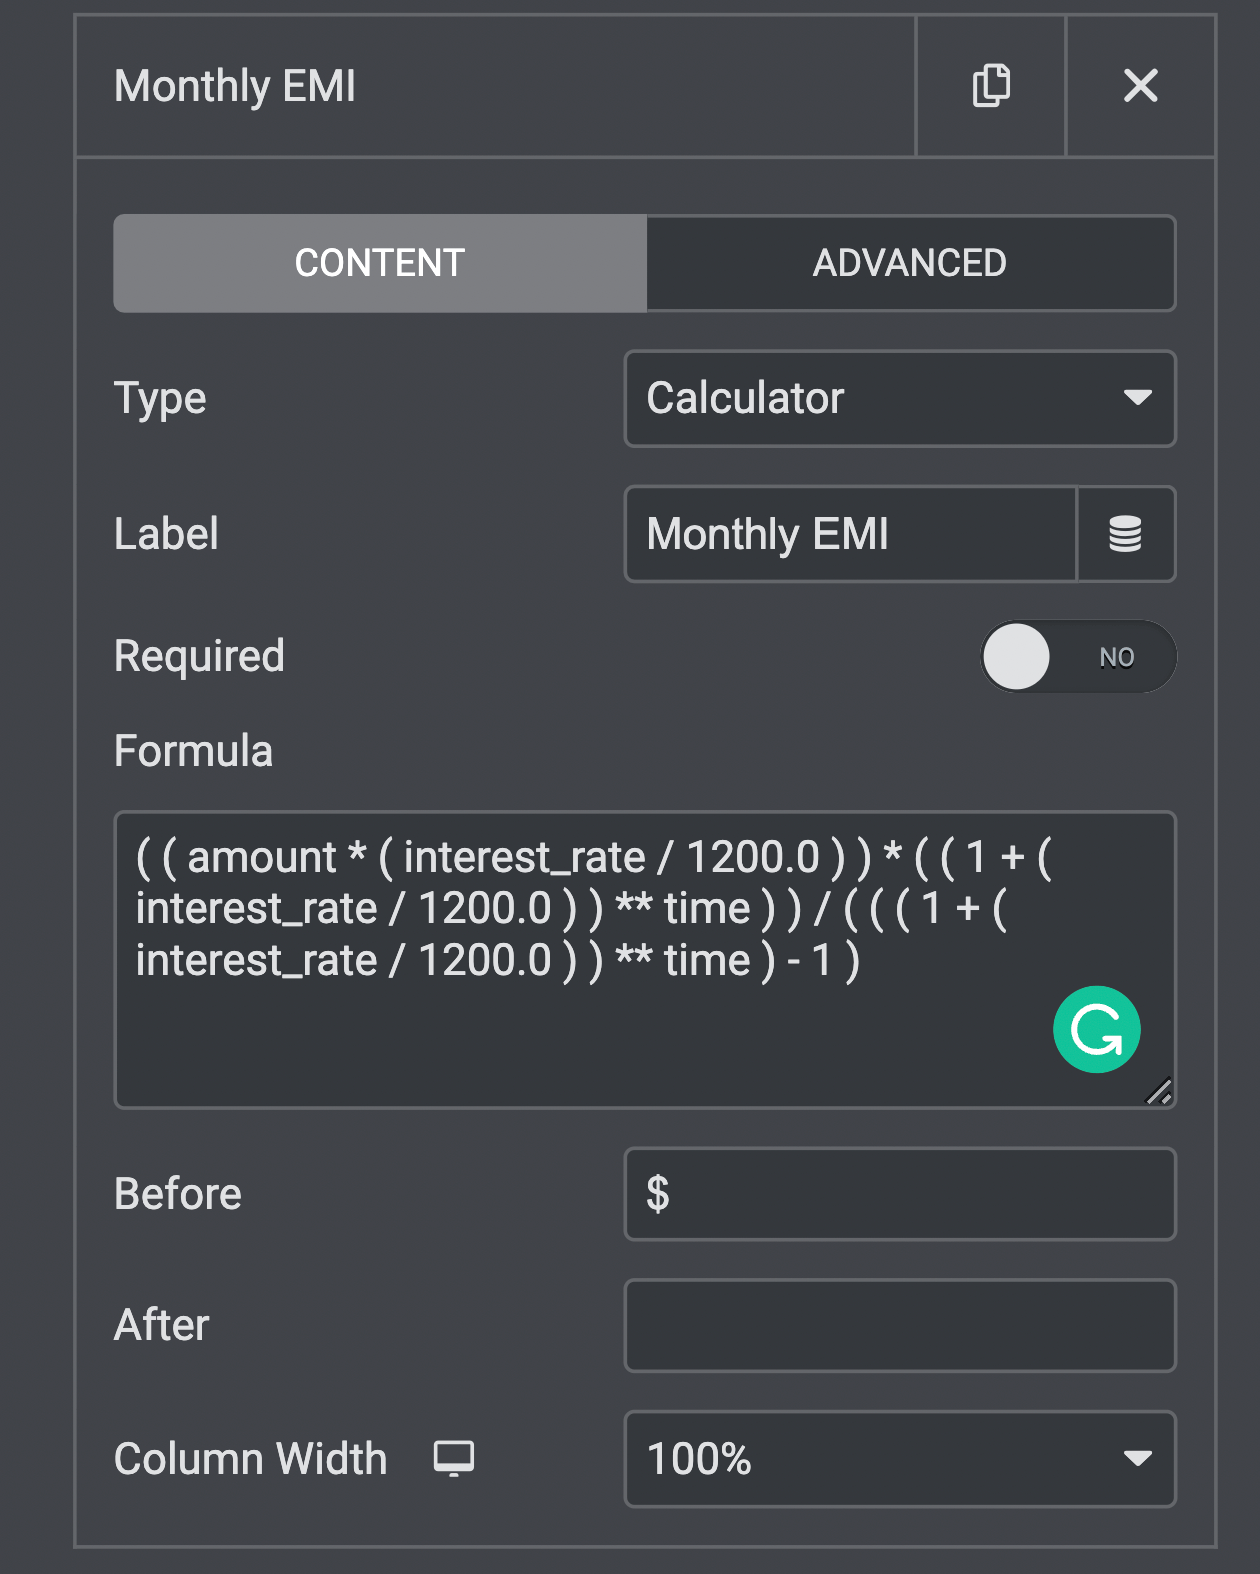Click the Before input field containing $
Screen dimensions: 1260x1574
click(x=900, y=1194)
